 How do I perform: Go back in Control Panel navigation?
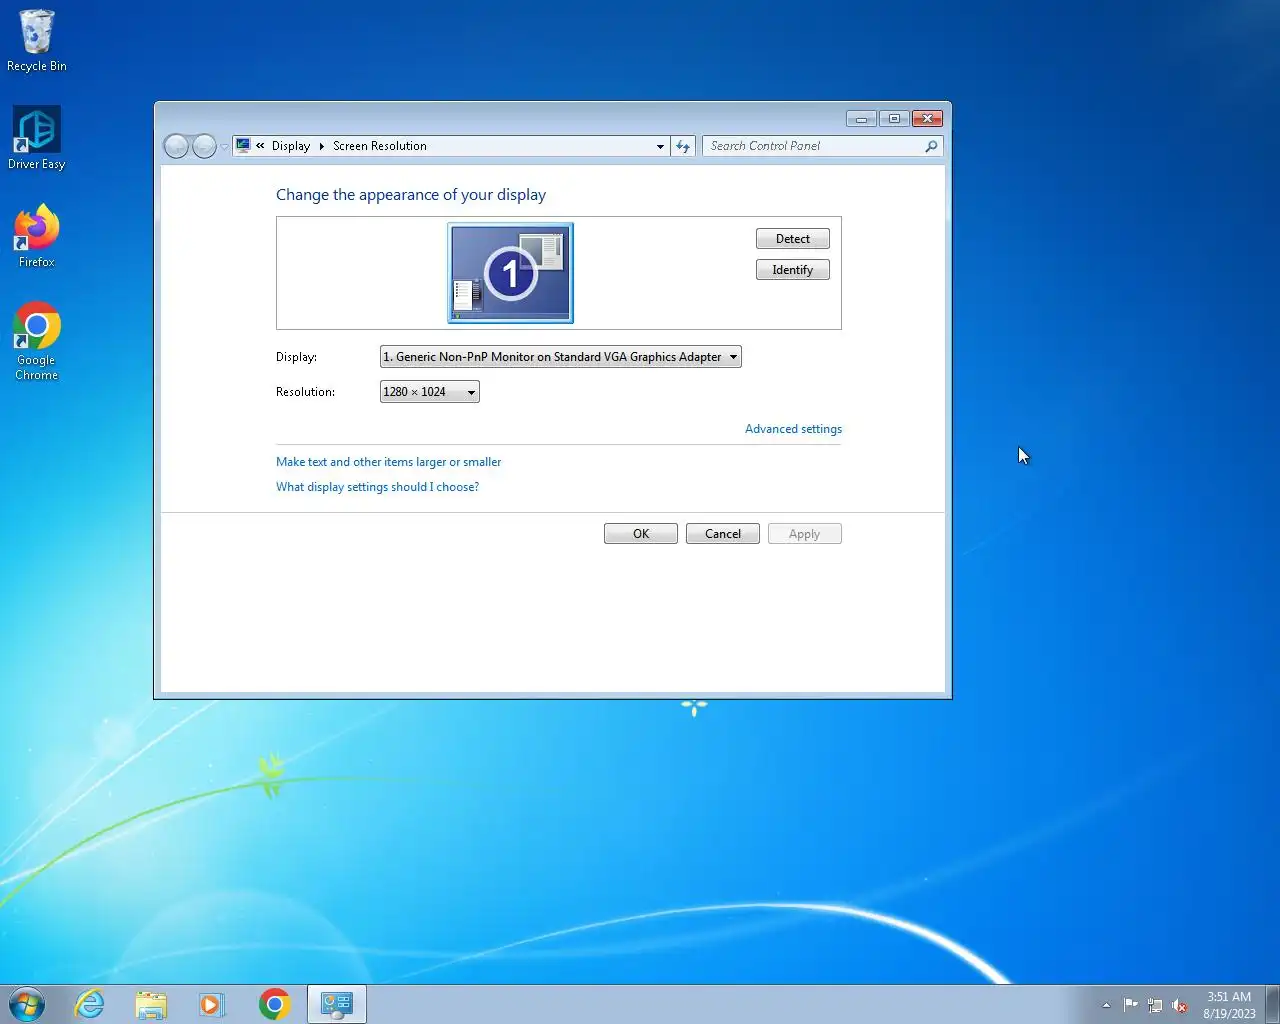(176, 146)
